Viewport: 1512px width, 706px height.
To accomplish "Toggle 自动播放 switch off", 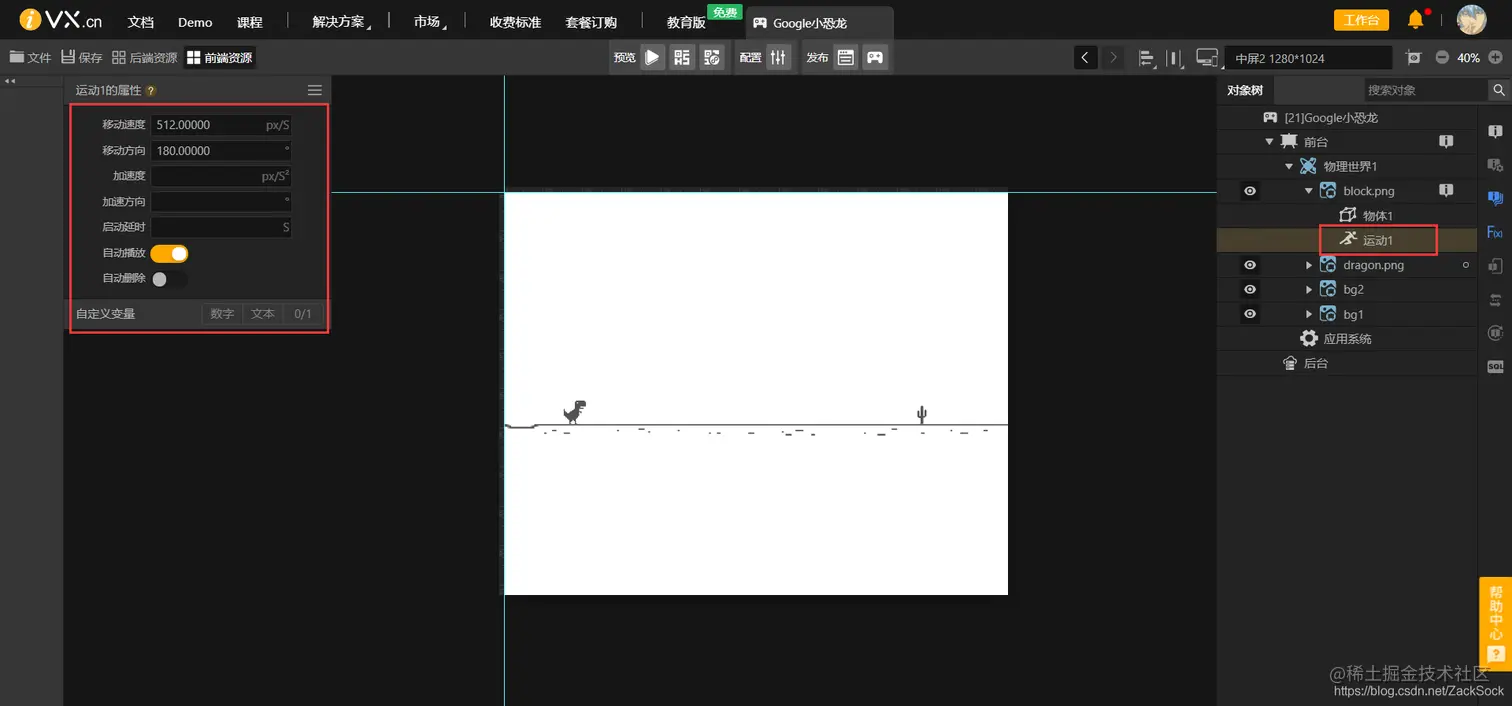I will click(x=169, y=253).
